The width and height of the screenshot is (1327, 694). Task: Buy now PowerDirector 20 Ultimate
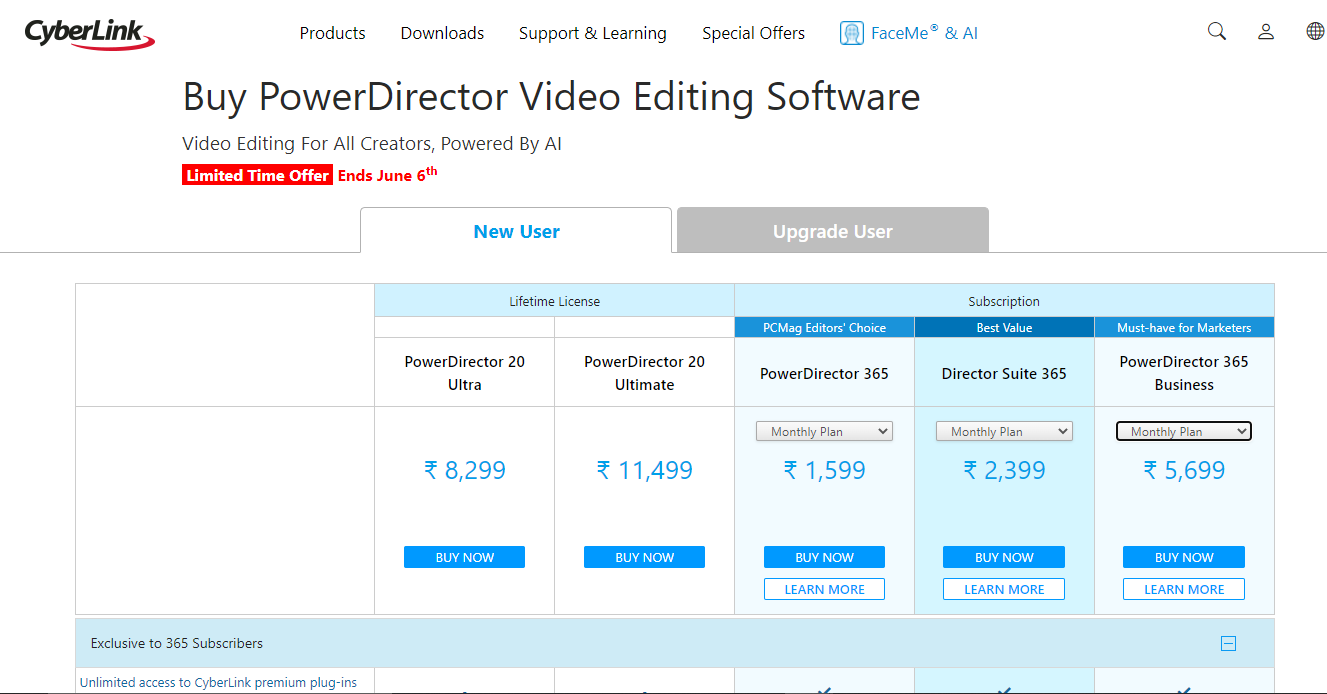point(644,557)
